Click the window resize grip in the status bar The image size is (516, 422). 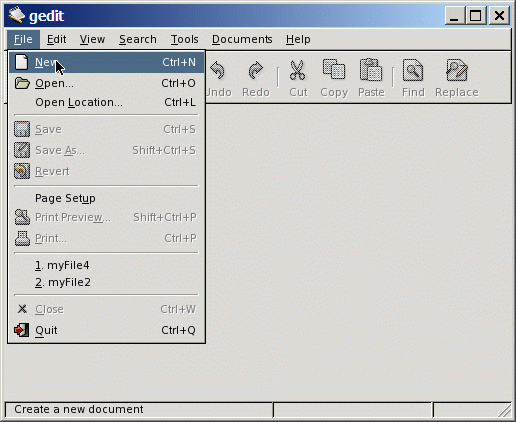pyautogui.click(x=505, y=410)
